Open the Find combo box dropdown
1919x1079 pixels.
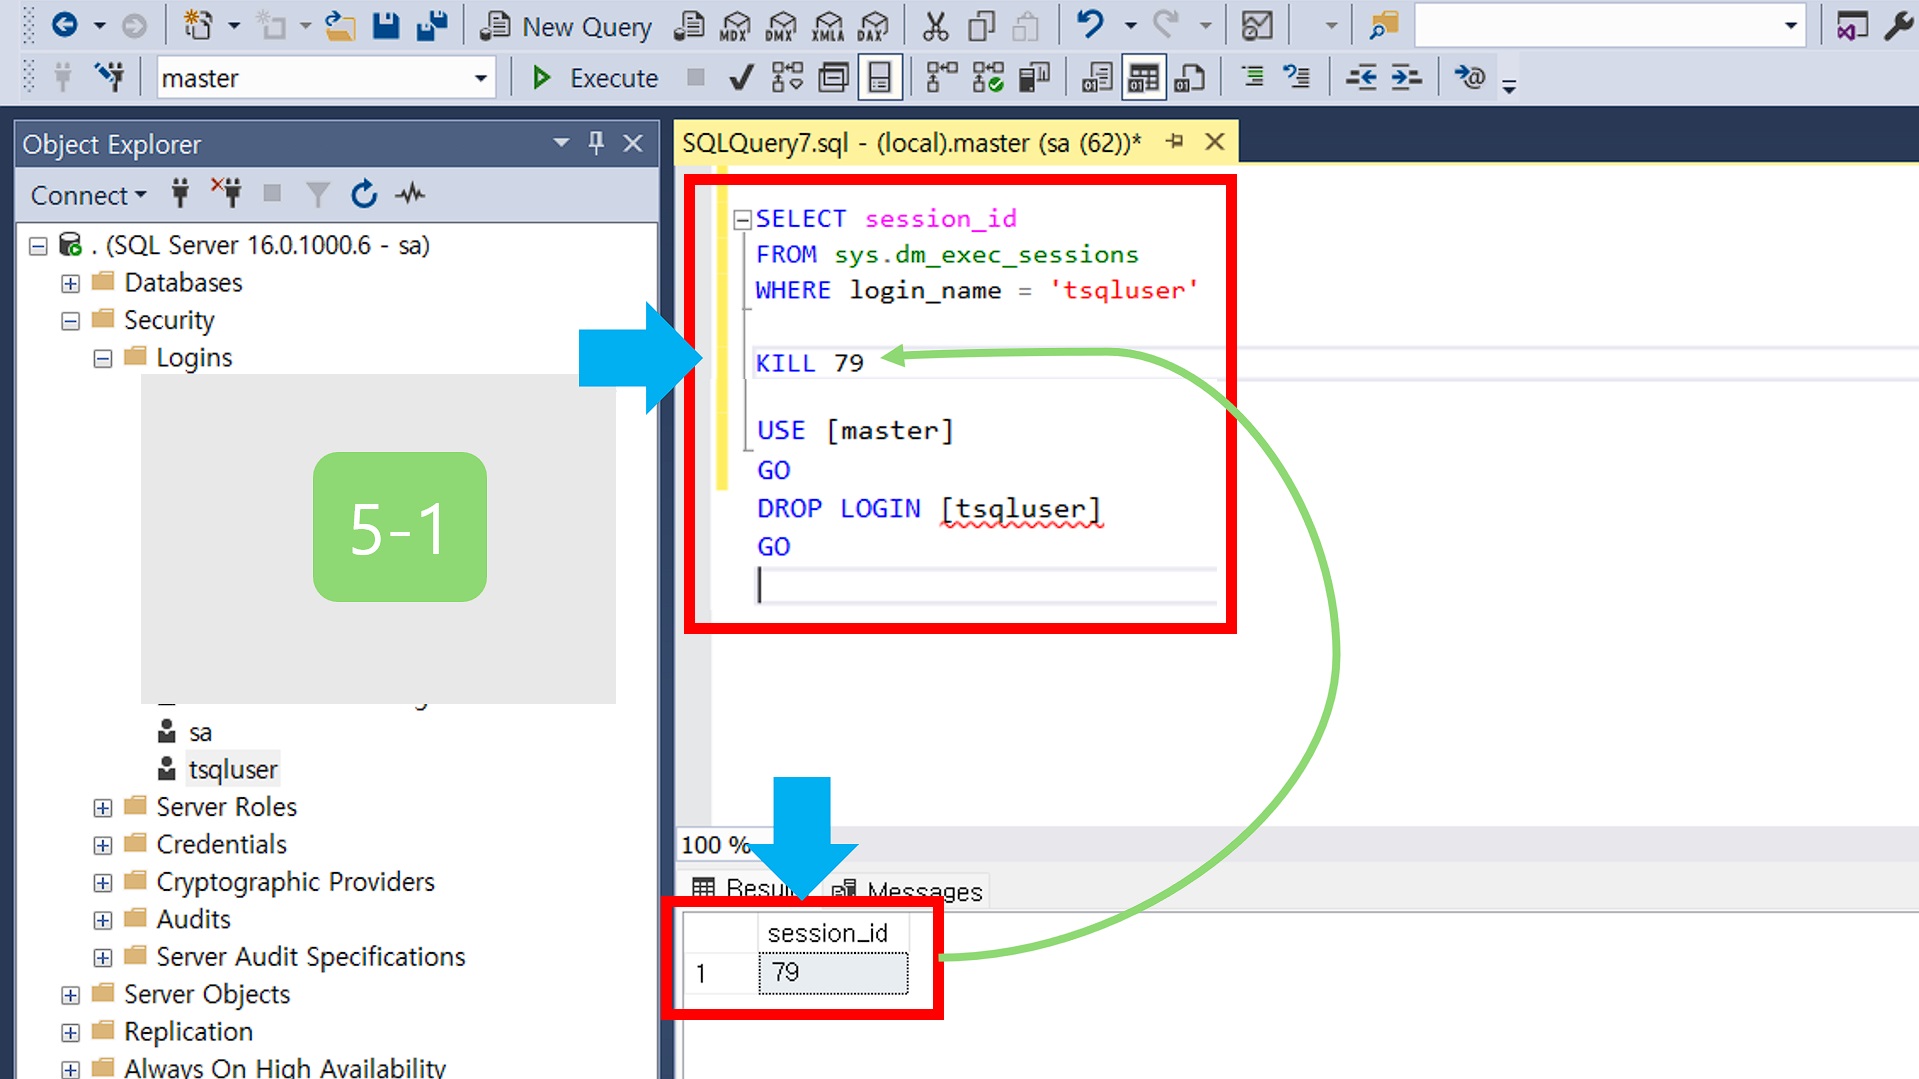coord(1790,26)
